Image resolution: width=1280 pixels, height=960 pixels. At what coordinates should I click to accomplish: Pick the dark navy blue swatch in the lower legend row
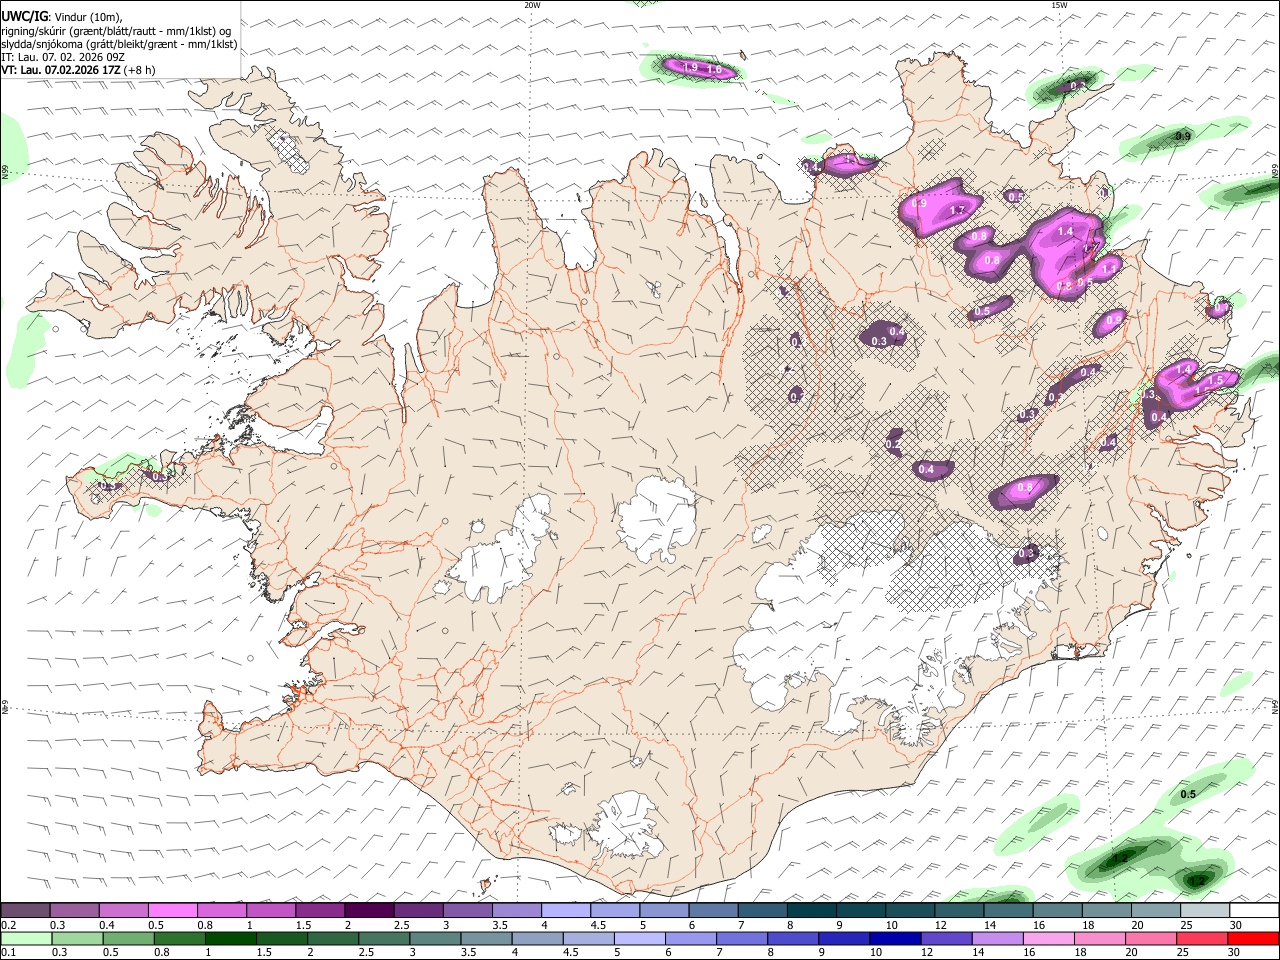point(895,939)
